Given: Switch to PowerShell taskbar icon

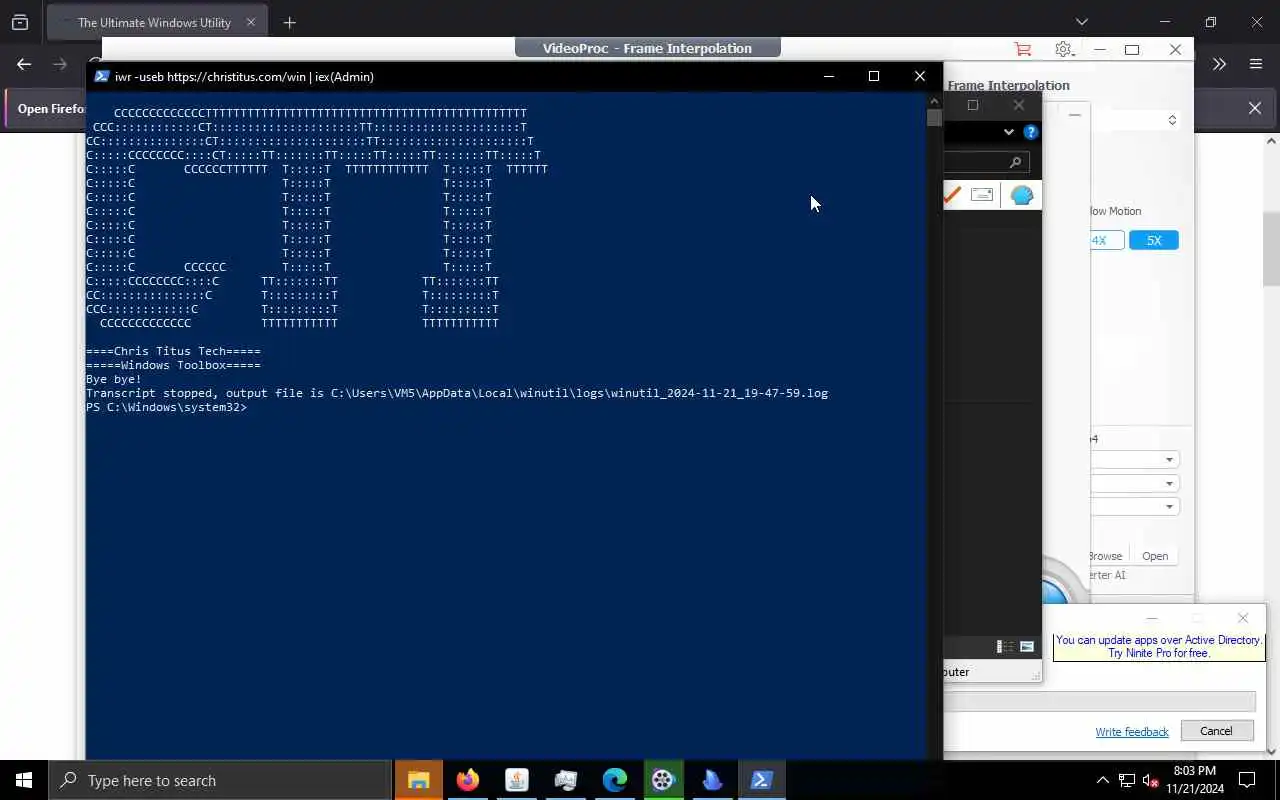Looking at the screenshot, I should coord(762,780).
